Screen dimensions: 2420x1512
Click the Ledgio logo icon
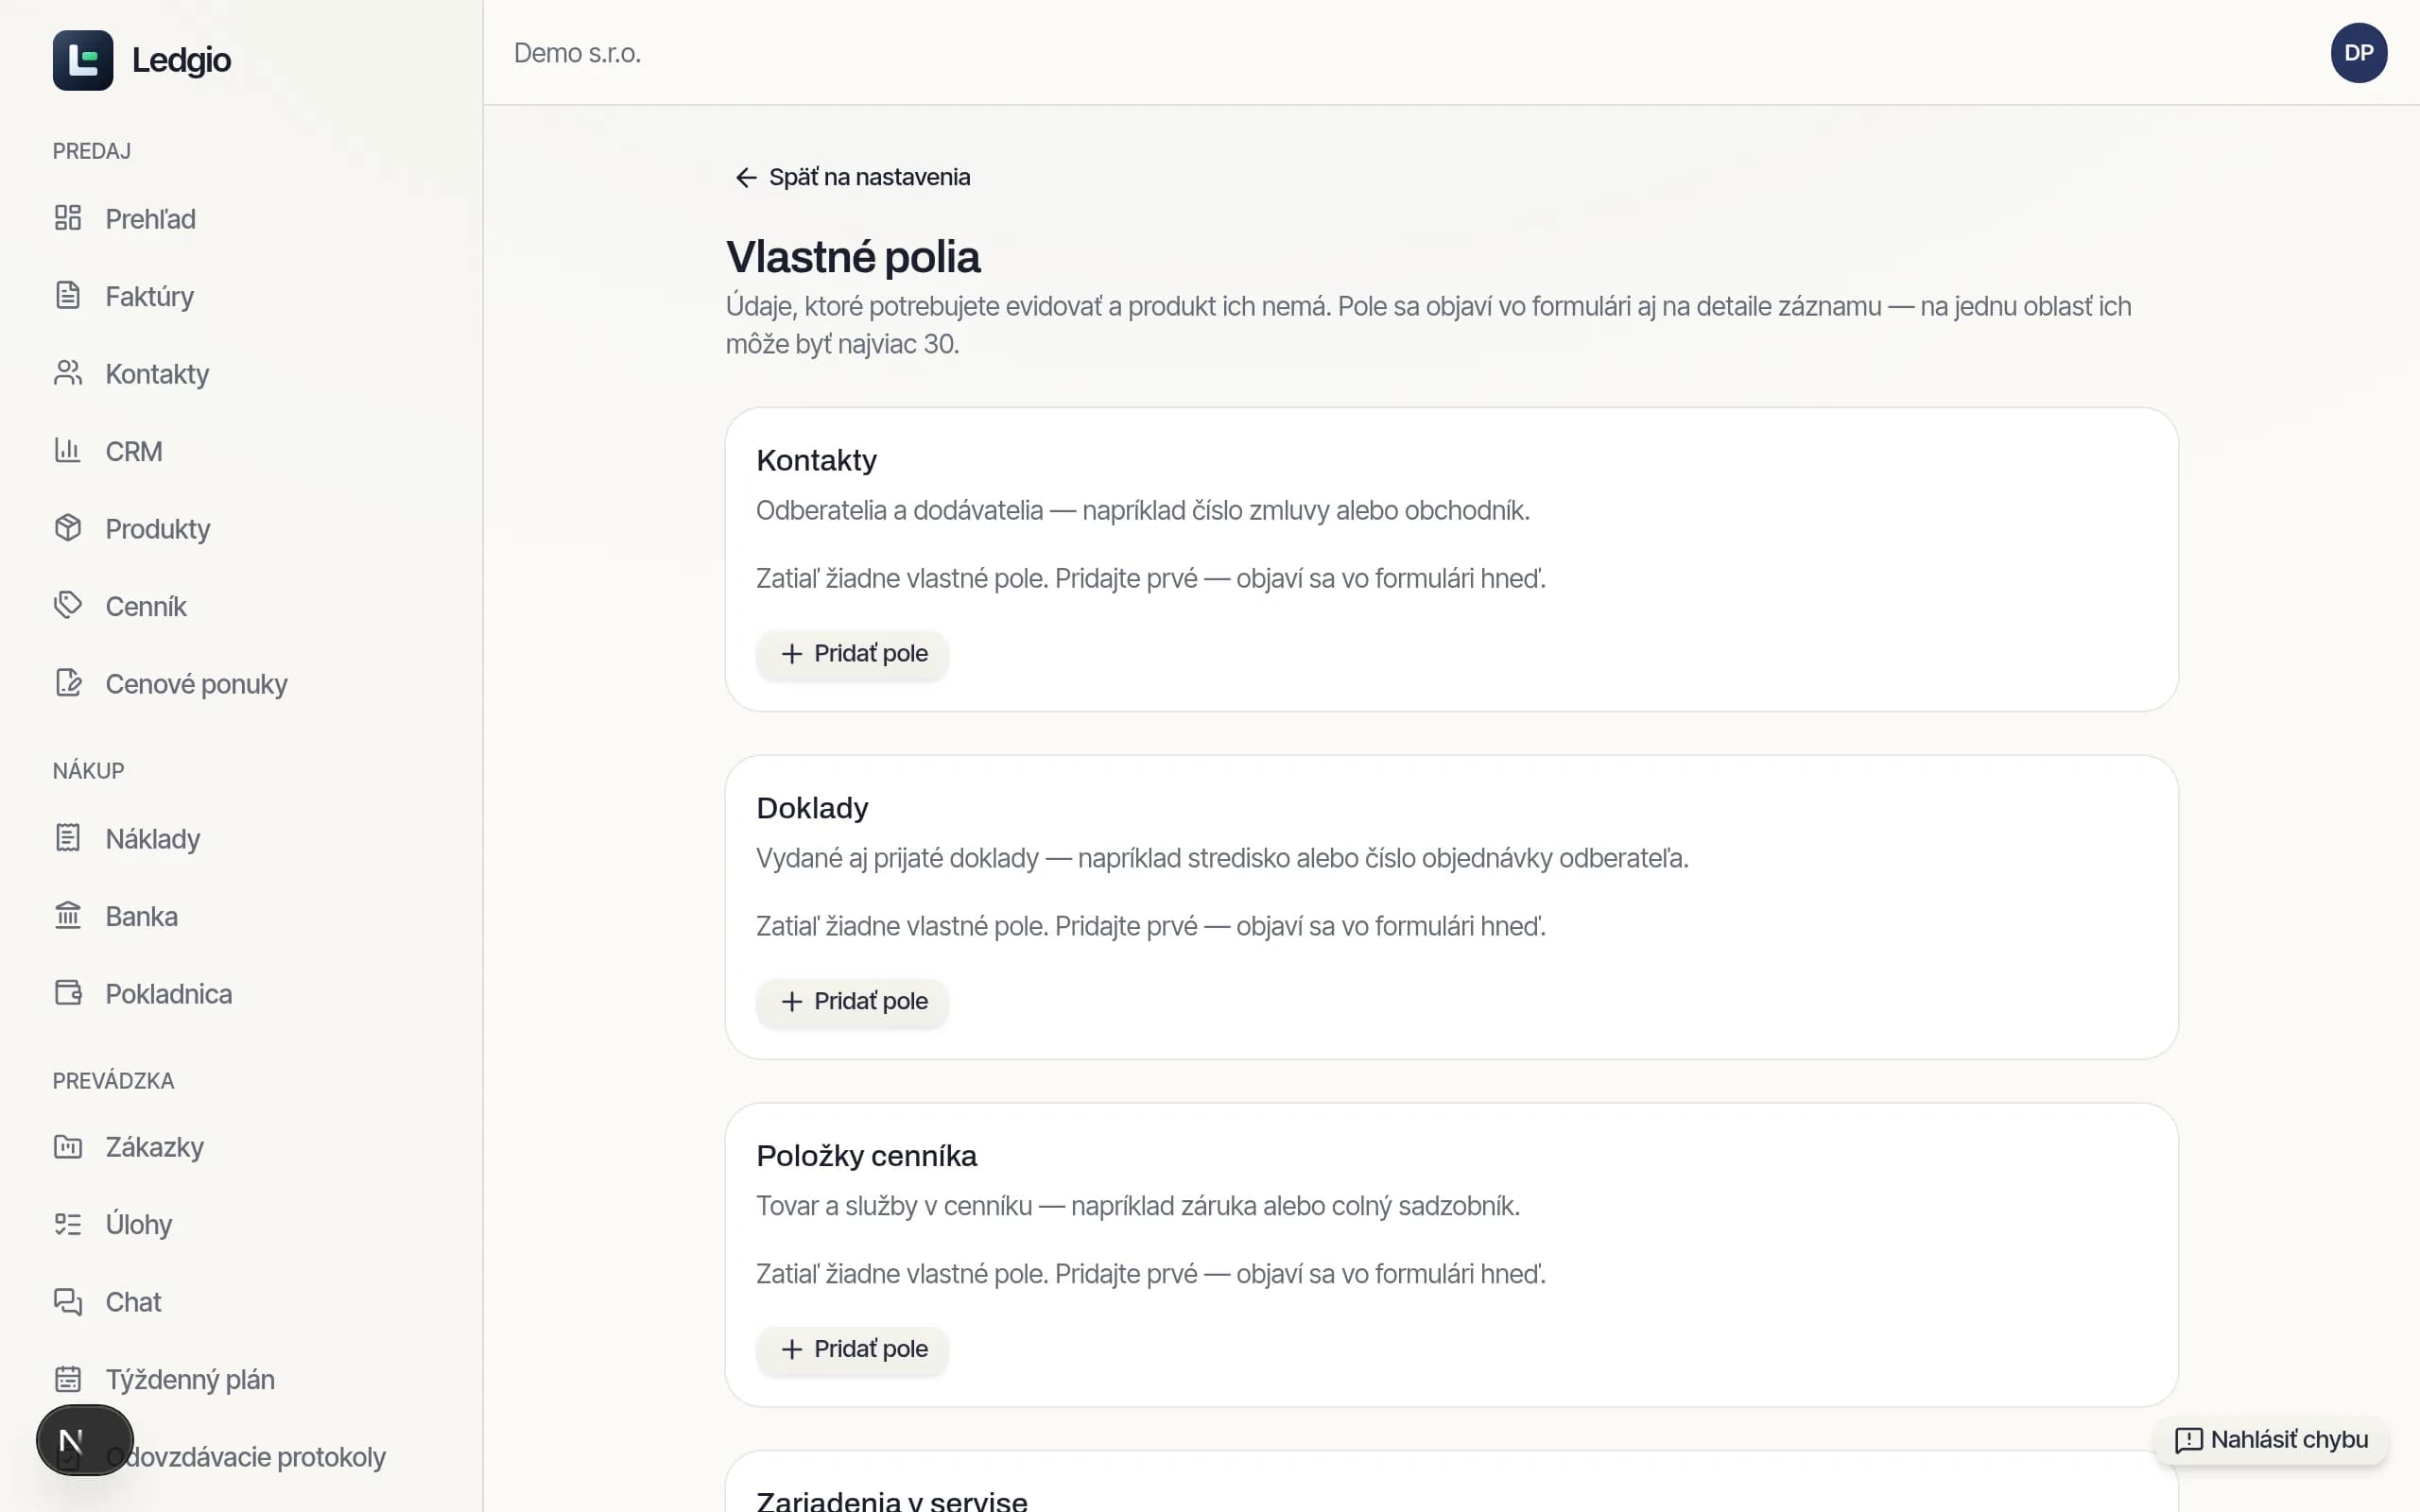(x=83, y=60)
